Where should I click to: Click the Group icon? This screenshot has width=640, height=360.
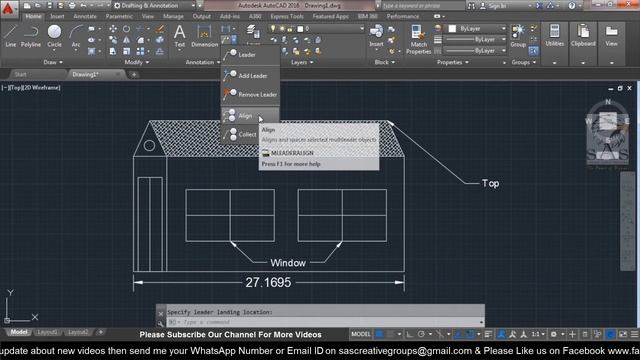point(518,36)
